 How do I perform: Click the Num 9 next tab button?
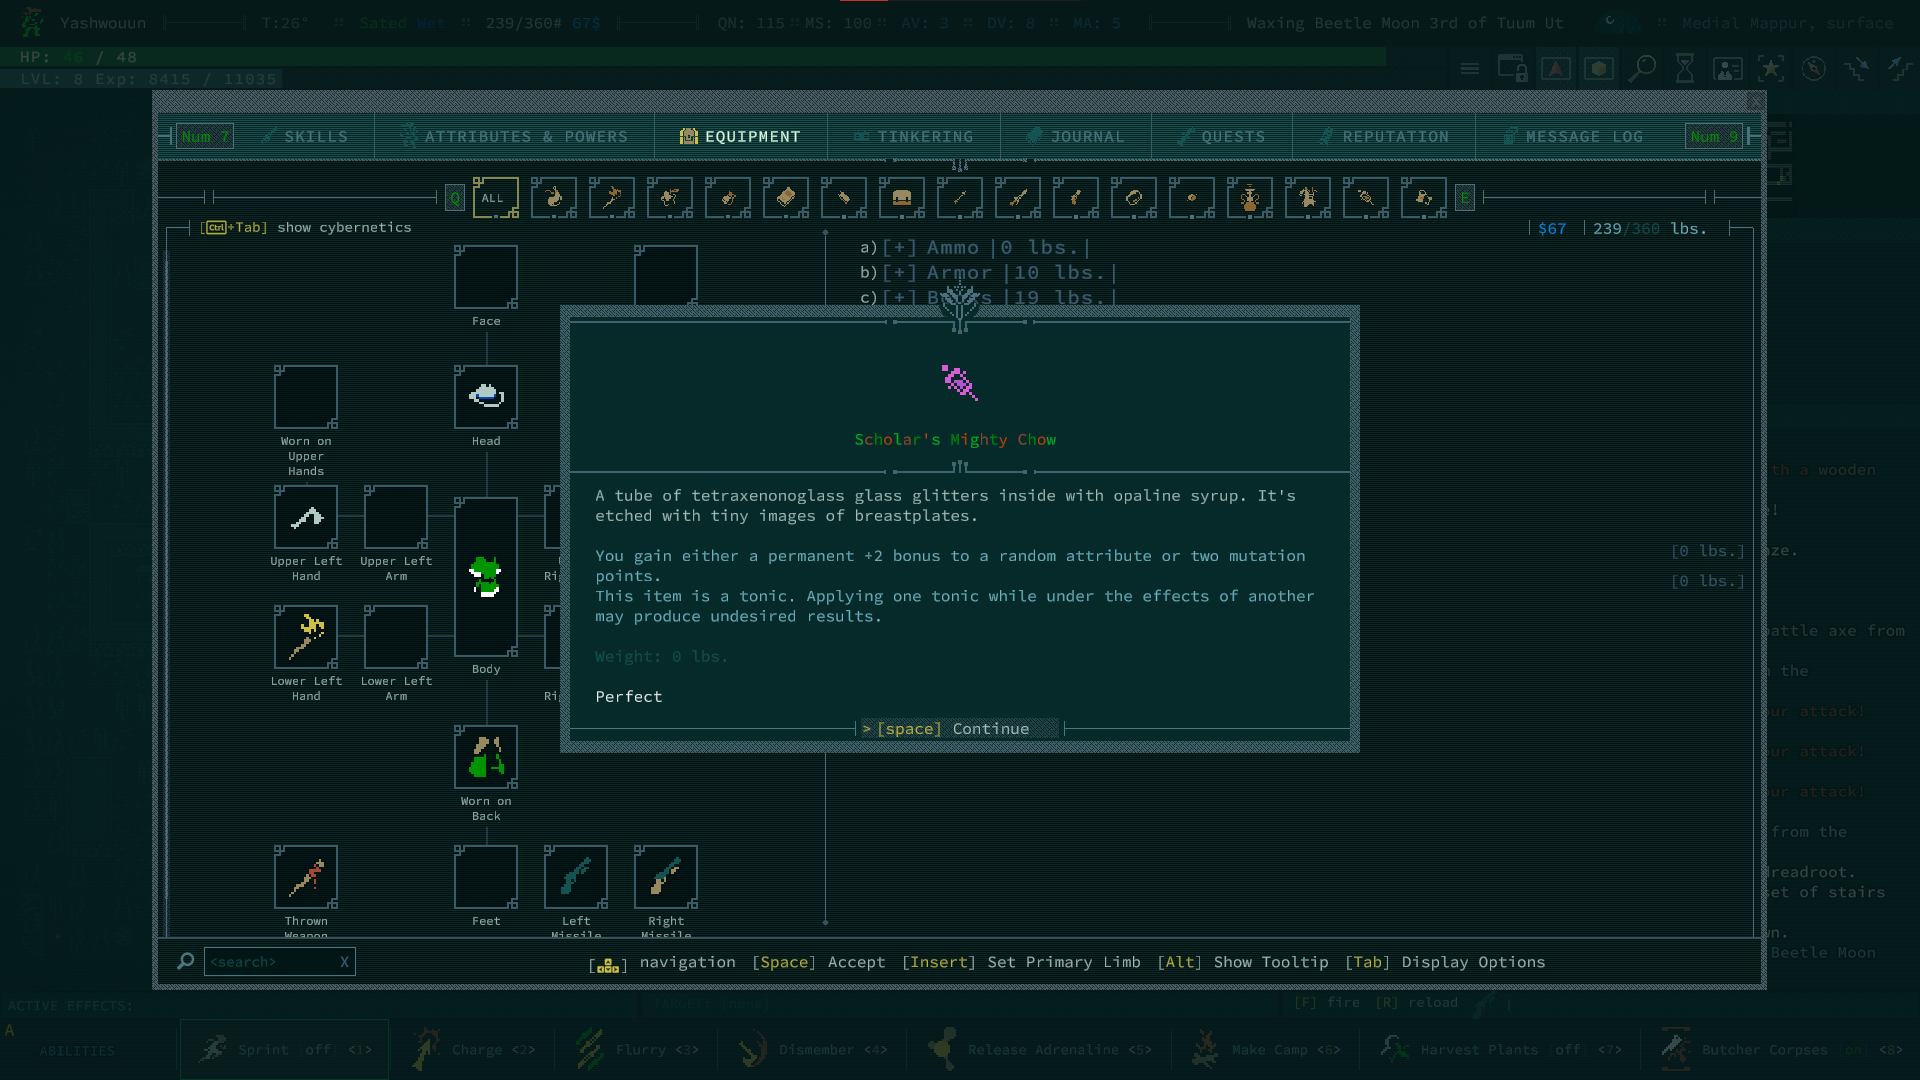tap(1714, 137)
